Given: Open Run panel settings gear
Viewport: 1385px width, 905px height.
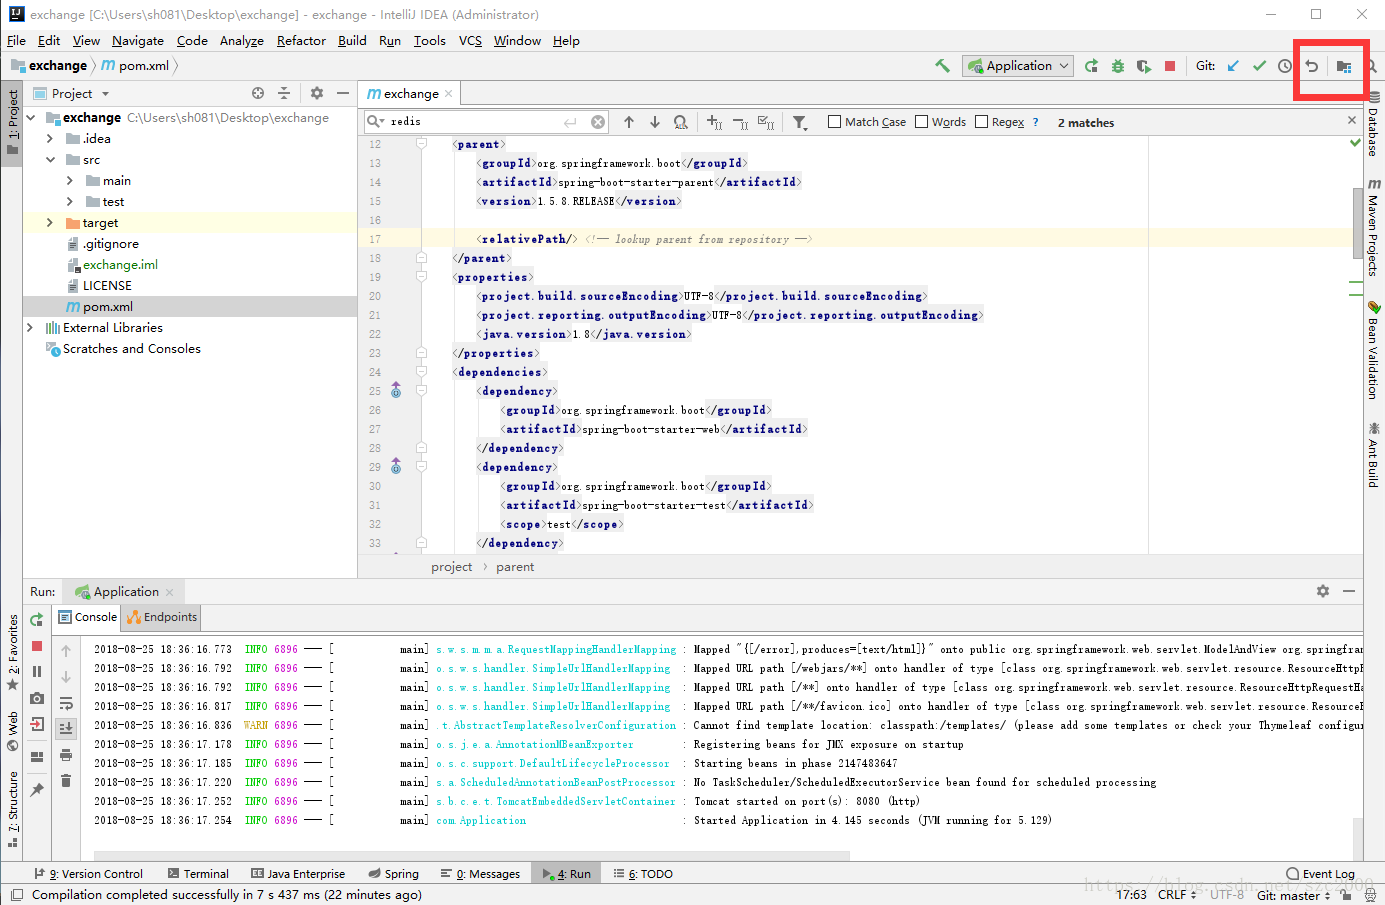Looking at the screenshot, I should pyautogui.click(x=1323, y=591).
